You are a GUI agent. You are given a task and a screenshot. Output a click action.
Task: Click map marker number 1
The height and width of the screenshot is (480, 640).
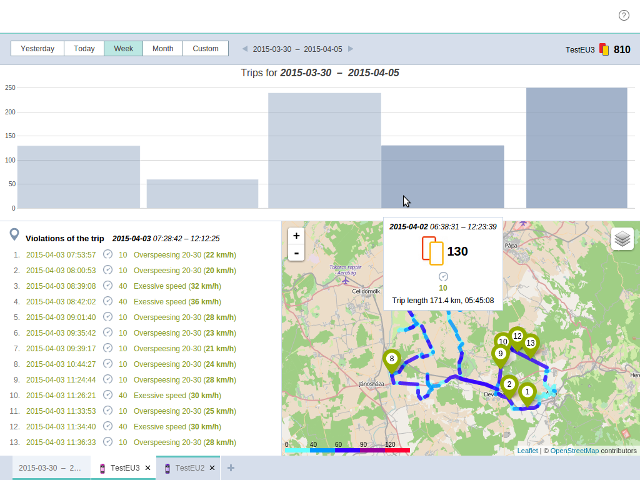point(527,394)
